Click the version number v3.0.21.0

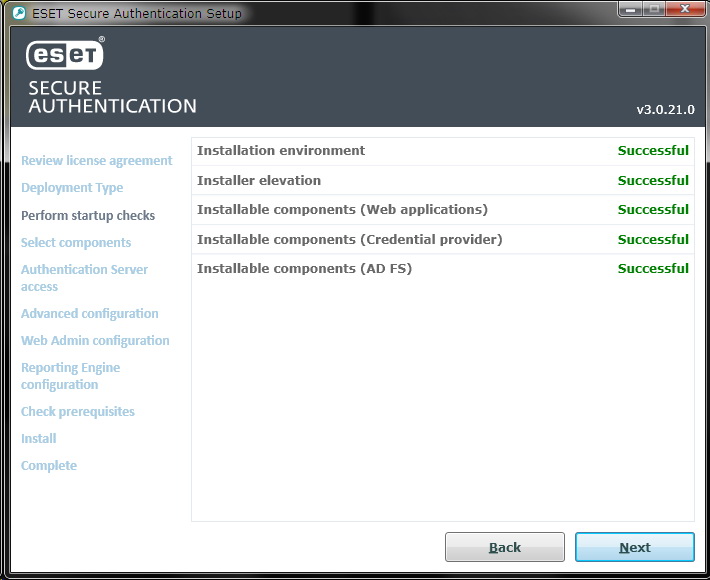point(665,110)
